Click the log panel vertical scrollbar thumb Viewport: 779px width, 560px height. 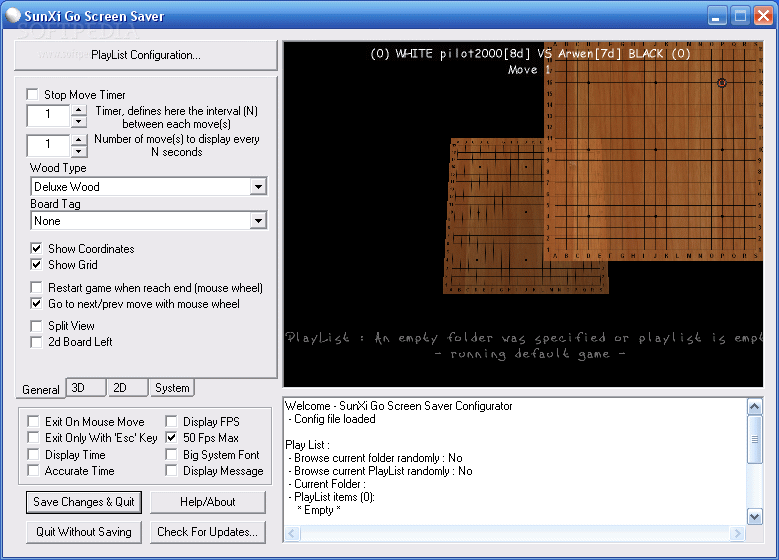(754, 439)
